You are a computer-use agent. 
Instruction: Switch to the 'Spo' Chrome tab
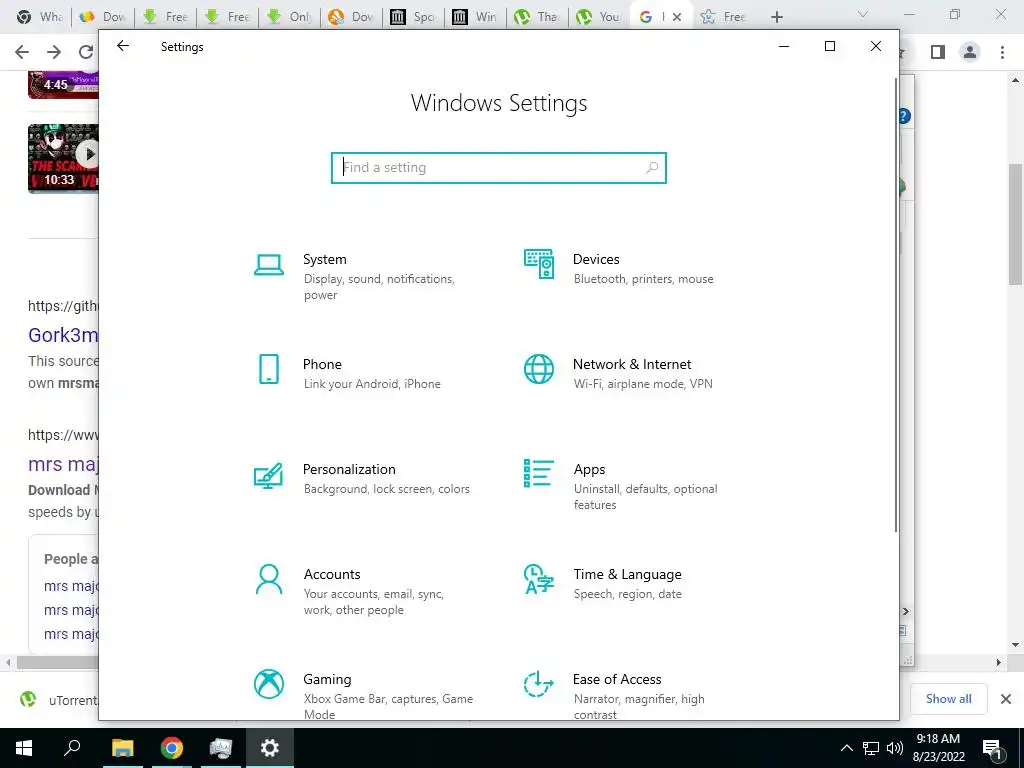[x=412, y=17]
